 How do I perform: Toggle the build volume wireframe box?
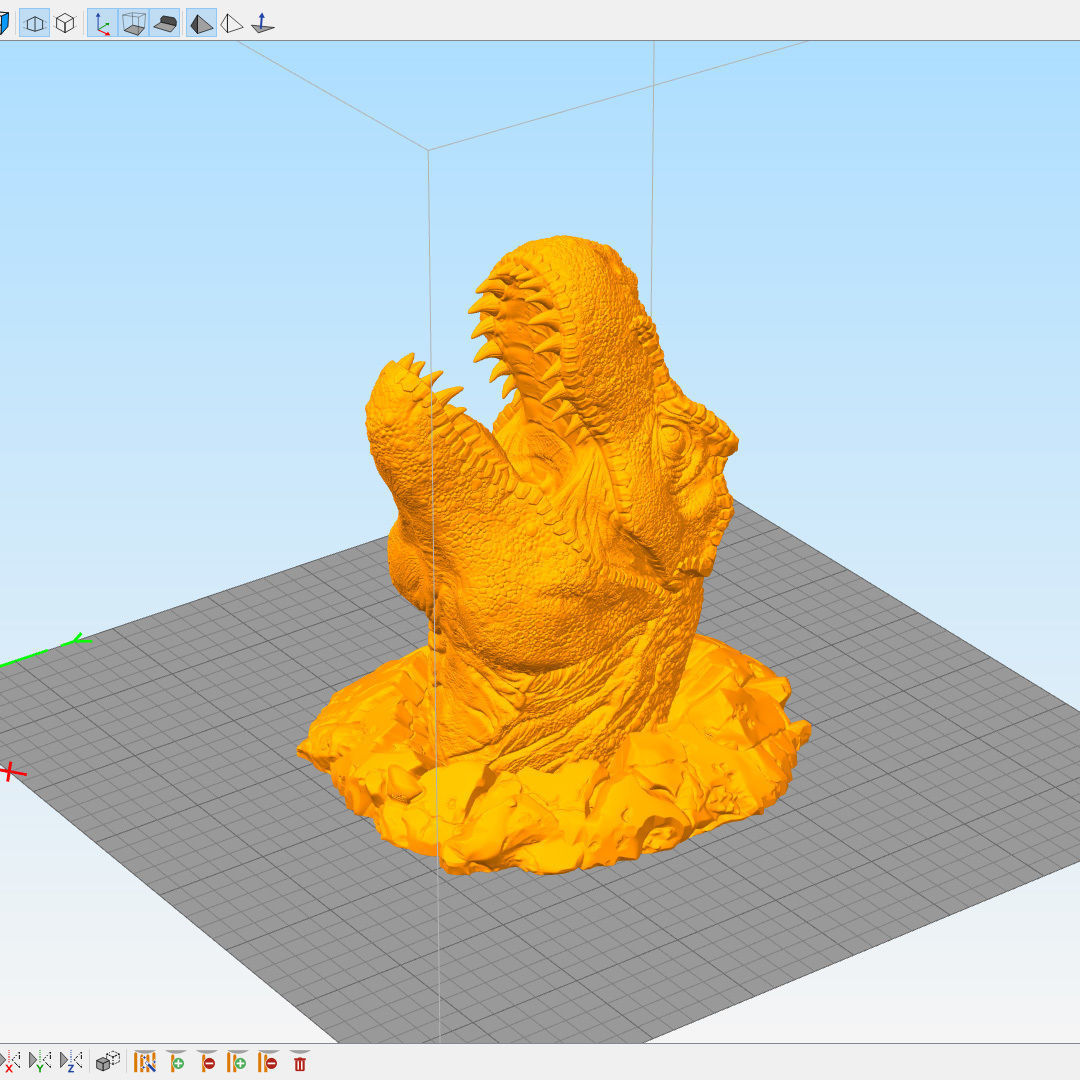(x=133, y=24)
